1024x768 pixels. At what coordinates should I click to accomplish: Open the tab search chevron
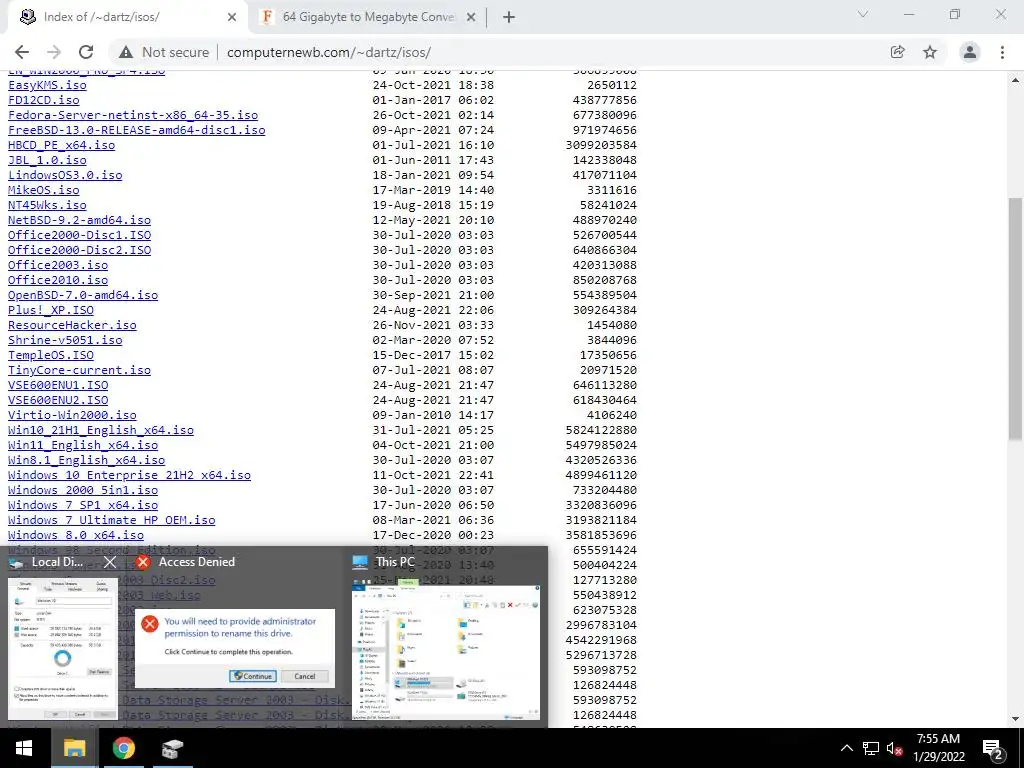[863, 14]
